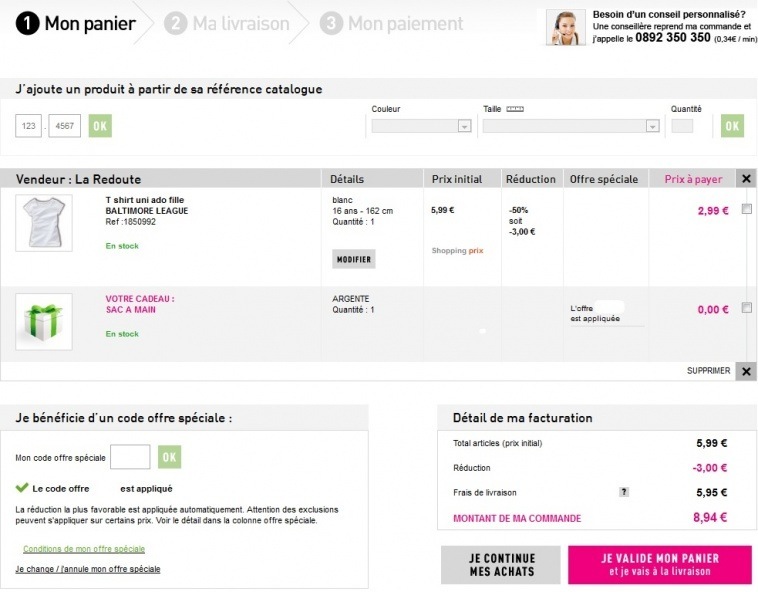Click the size guide ruler icon
Screen dimensions: 758x592
coord(516,108)
